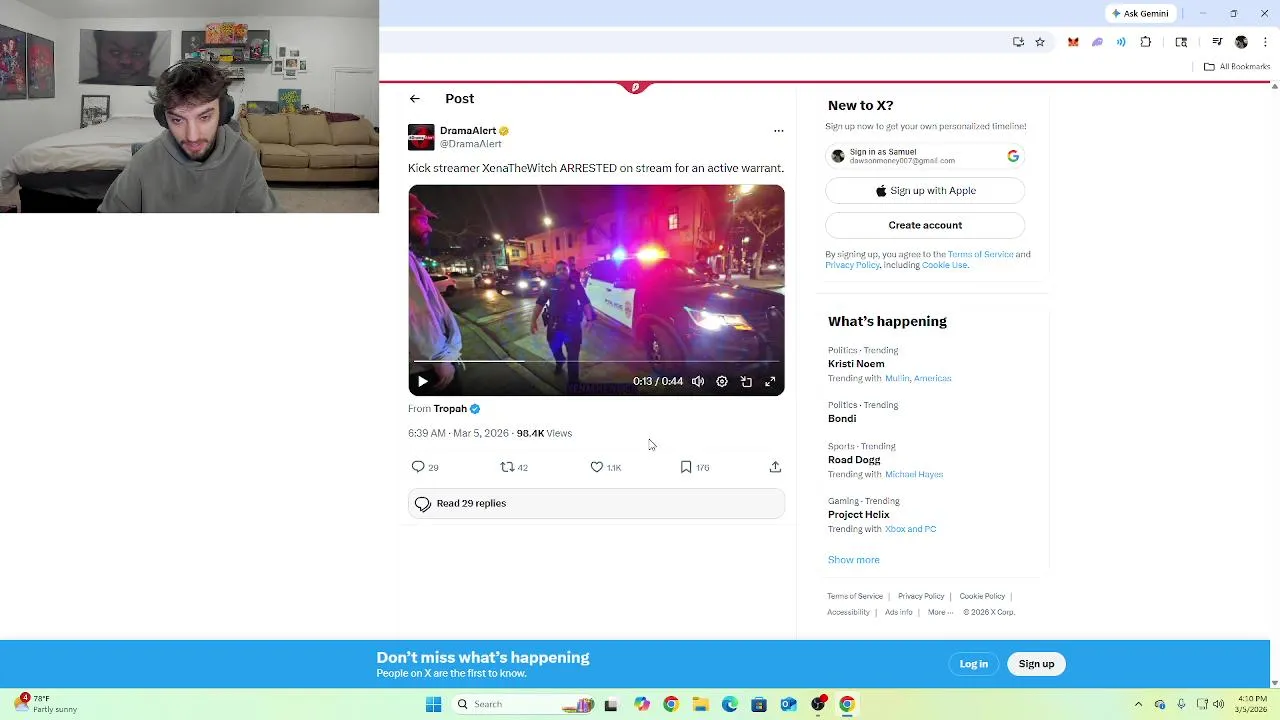Viewport: 1280px width, 720px height.
Task: Bookmark the post with 176 bookmarks
Action: pos(694,467)
